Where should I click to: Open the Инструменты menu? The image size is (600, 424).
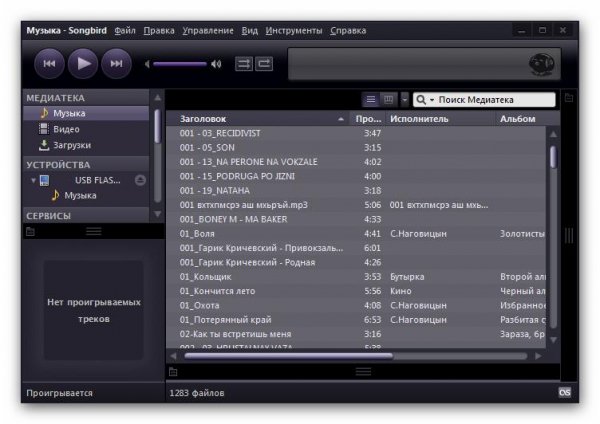tap(294, 31)
